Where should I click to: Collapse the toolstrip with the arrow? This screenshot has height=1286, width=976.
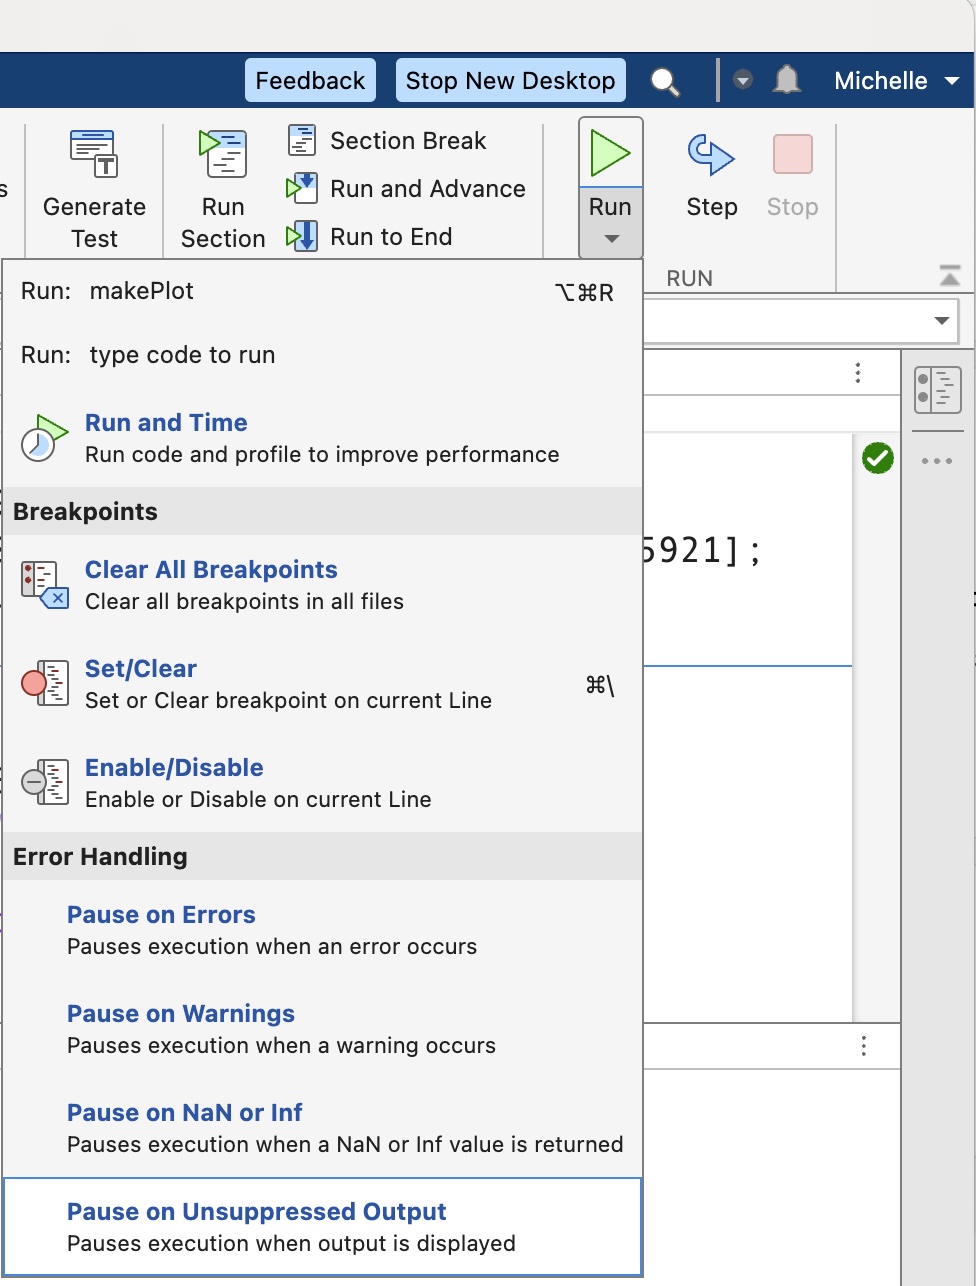[950, 275]
